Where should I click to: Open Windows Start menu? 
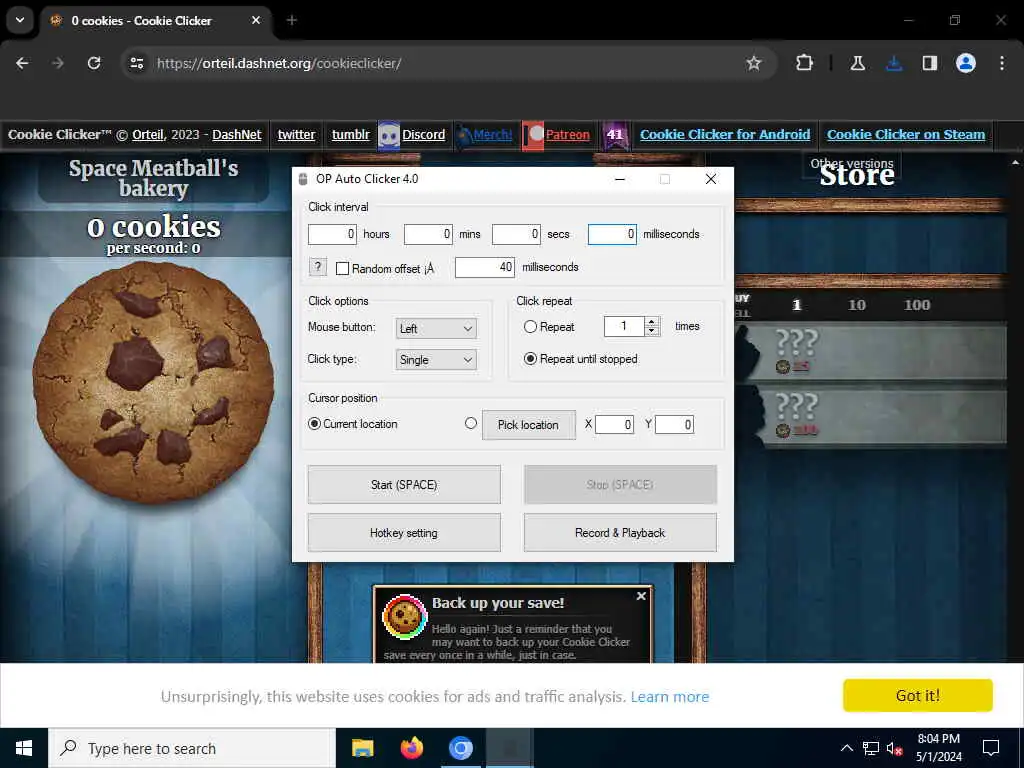point(24,748)
